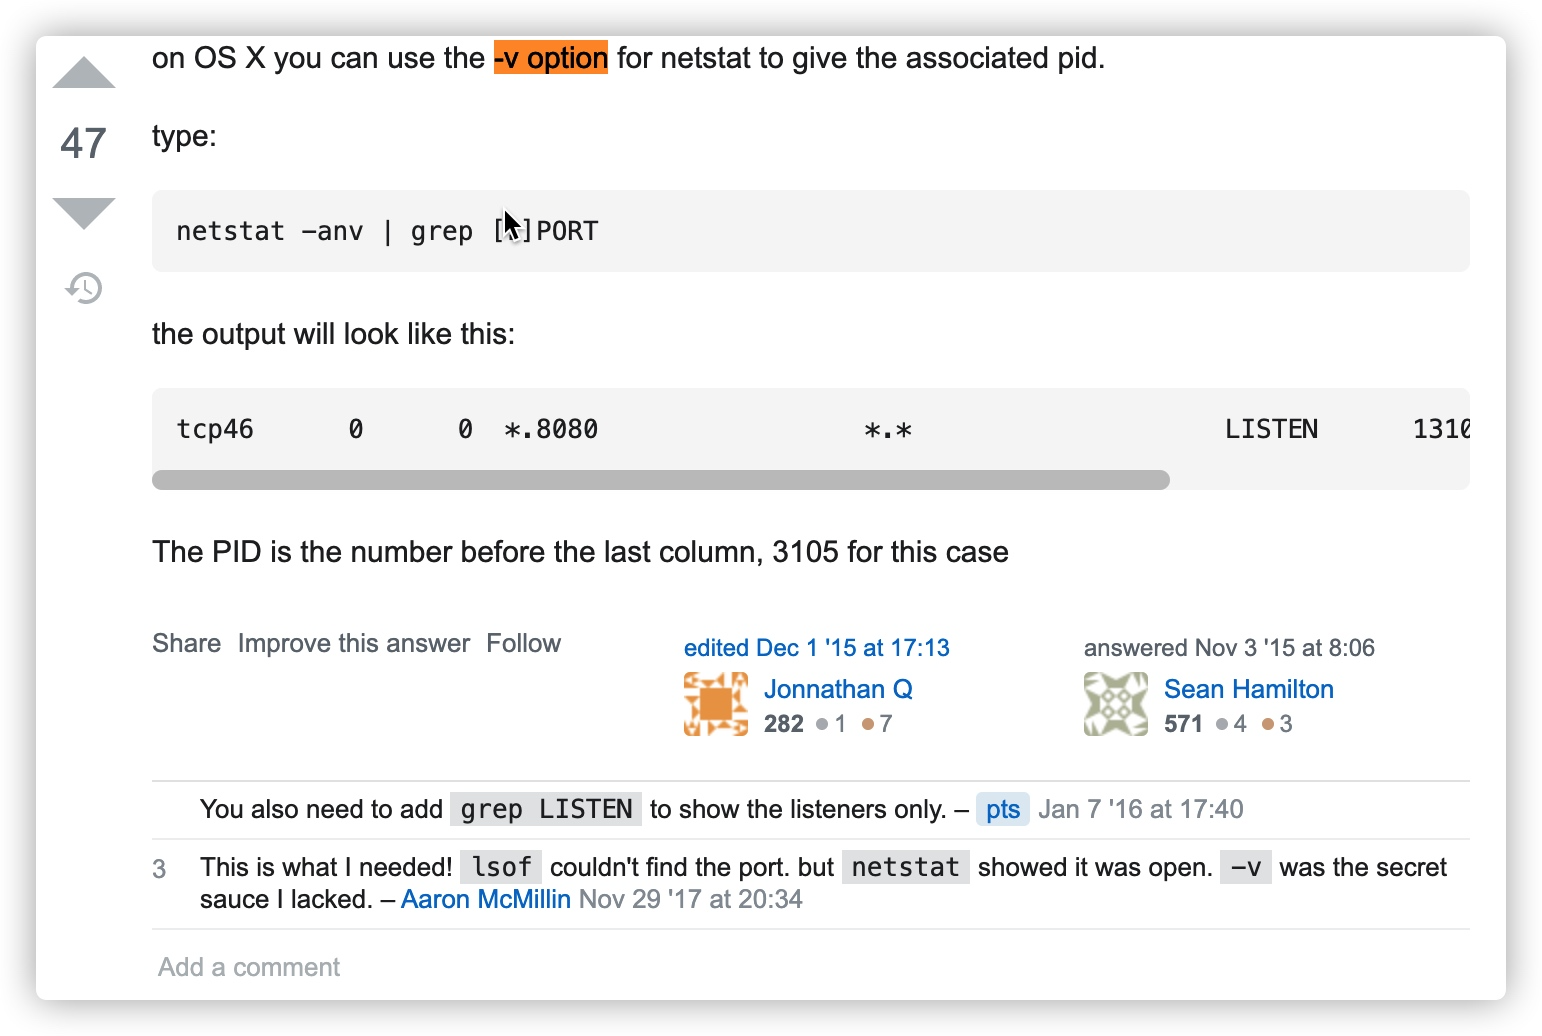Click the 'Jan 7 '16 at 17:40' comment timestamp

[1140, 809]
